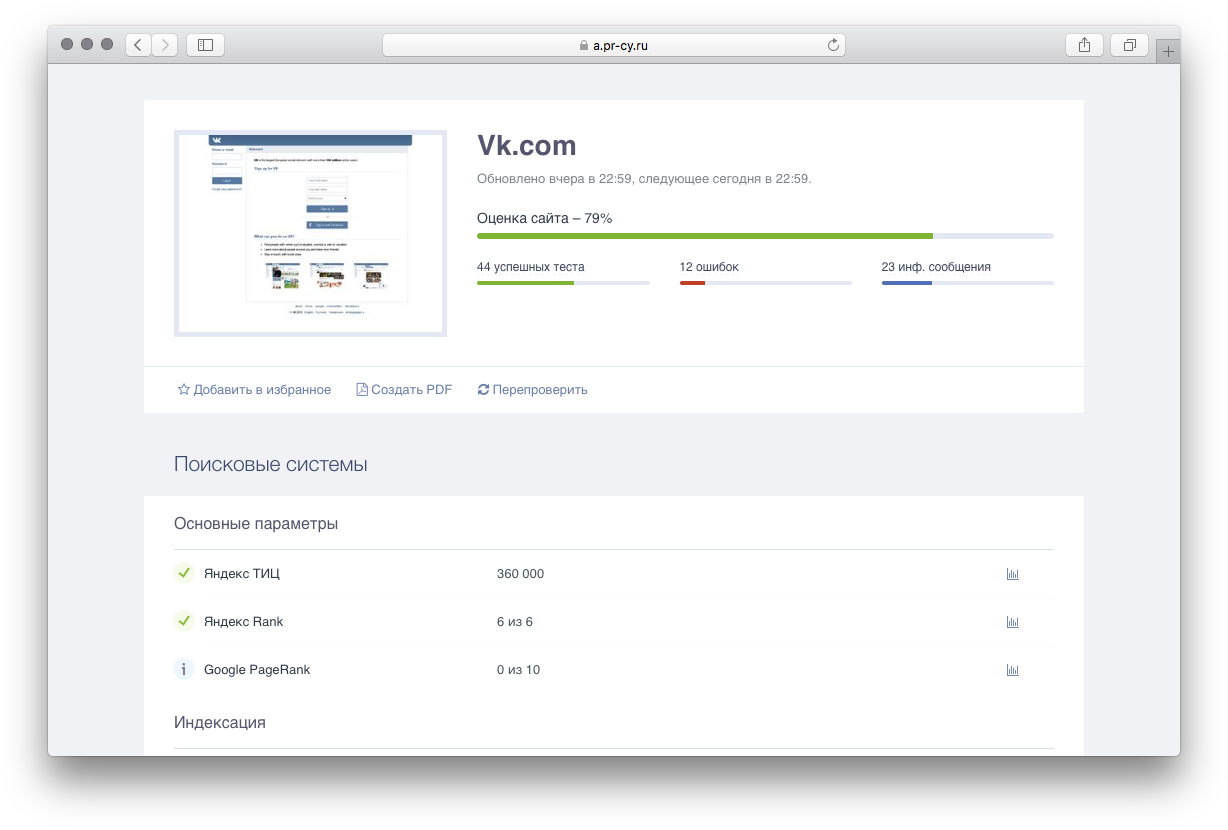Image resolution: width=1228 pixels, height=830 pixels.
Task: Click the site score progress bar
Action: (765, 236)
